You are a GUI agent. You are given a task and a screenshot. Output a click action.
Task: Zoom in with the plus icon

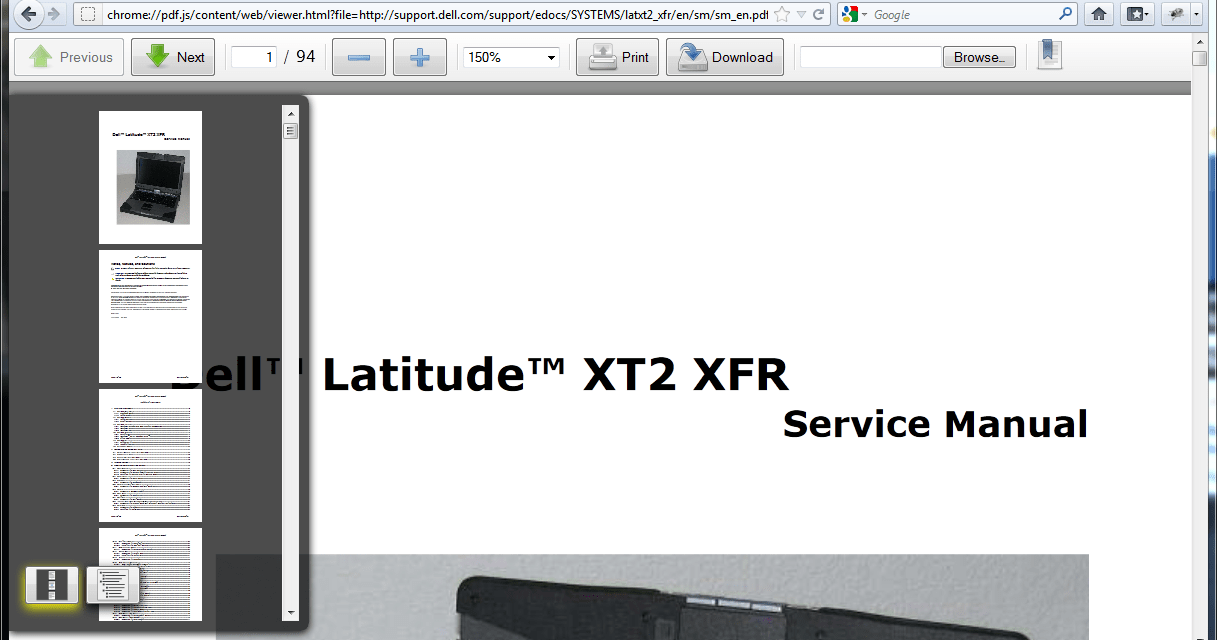point(419,56)
